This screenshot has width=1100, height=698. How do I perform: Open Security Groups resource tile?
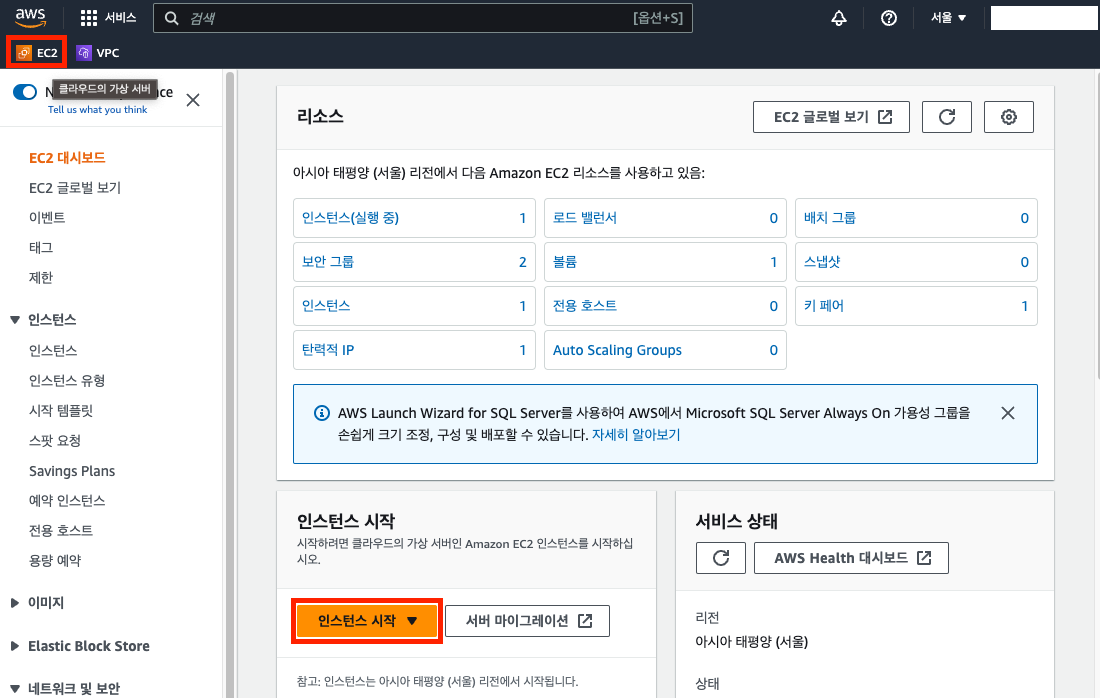pyautogui.click(x=415, y=262)
